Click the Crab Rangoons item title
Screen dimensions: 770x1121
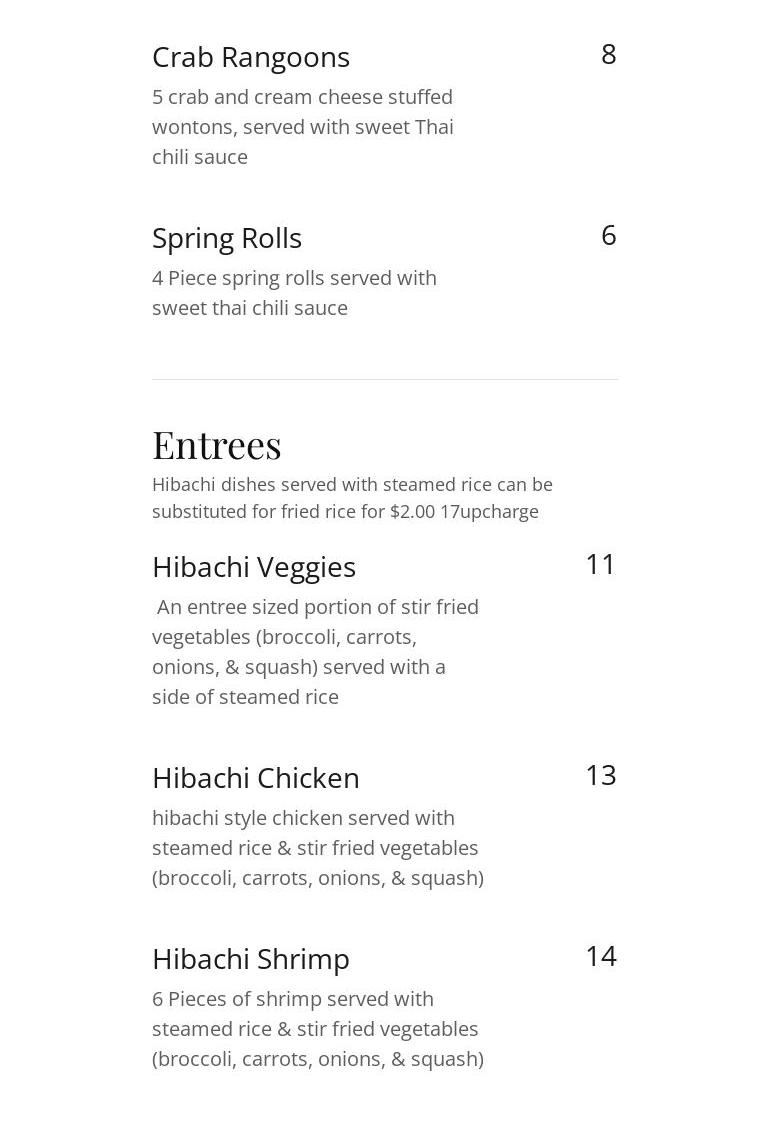pyautogui.click(x=251, y=57)
